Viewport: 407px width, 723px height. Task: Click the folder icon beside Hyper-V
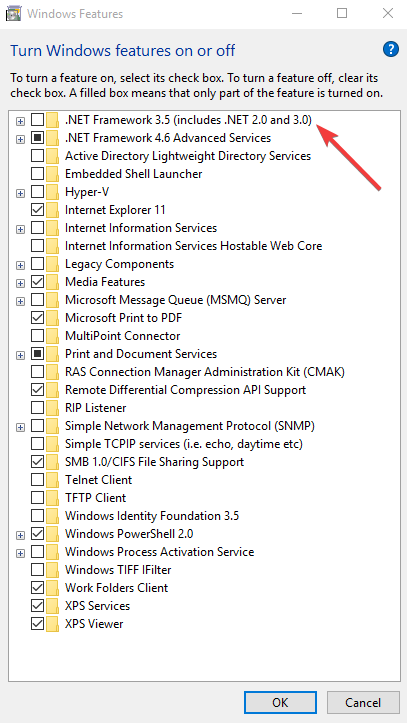pos(53,192)
